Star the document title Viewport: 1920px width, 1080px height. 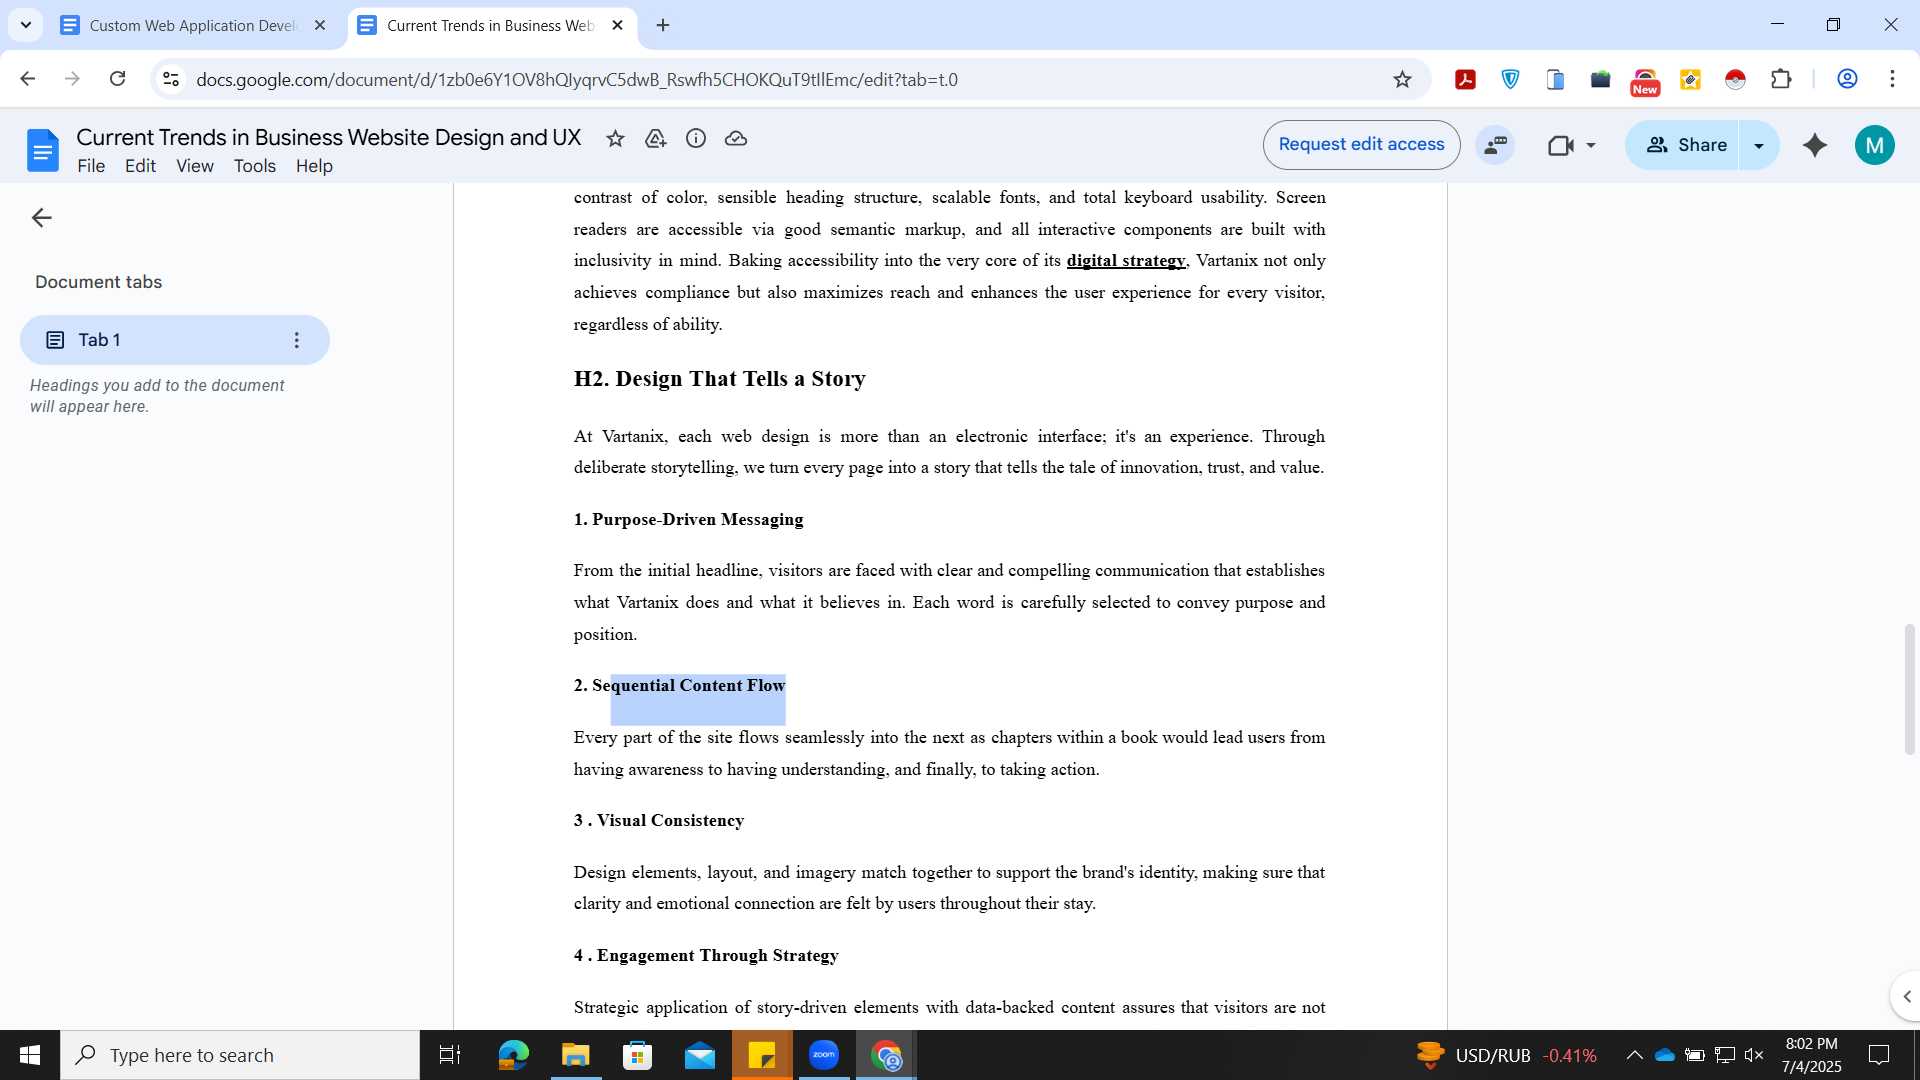[615, 139]
